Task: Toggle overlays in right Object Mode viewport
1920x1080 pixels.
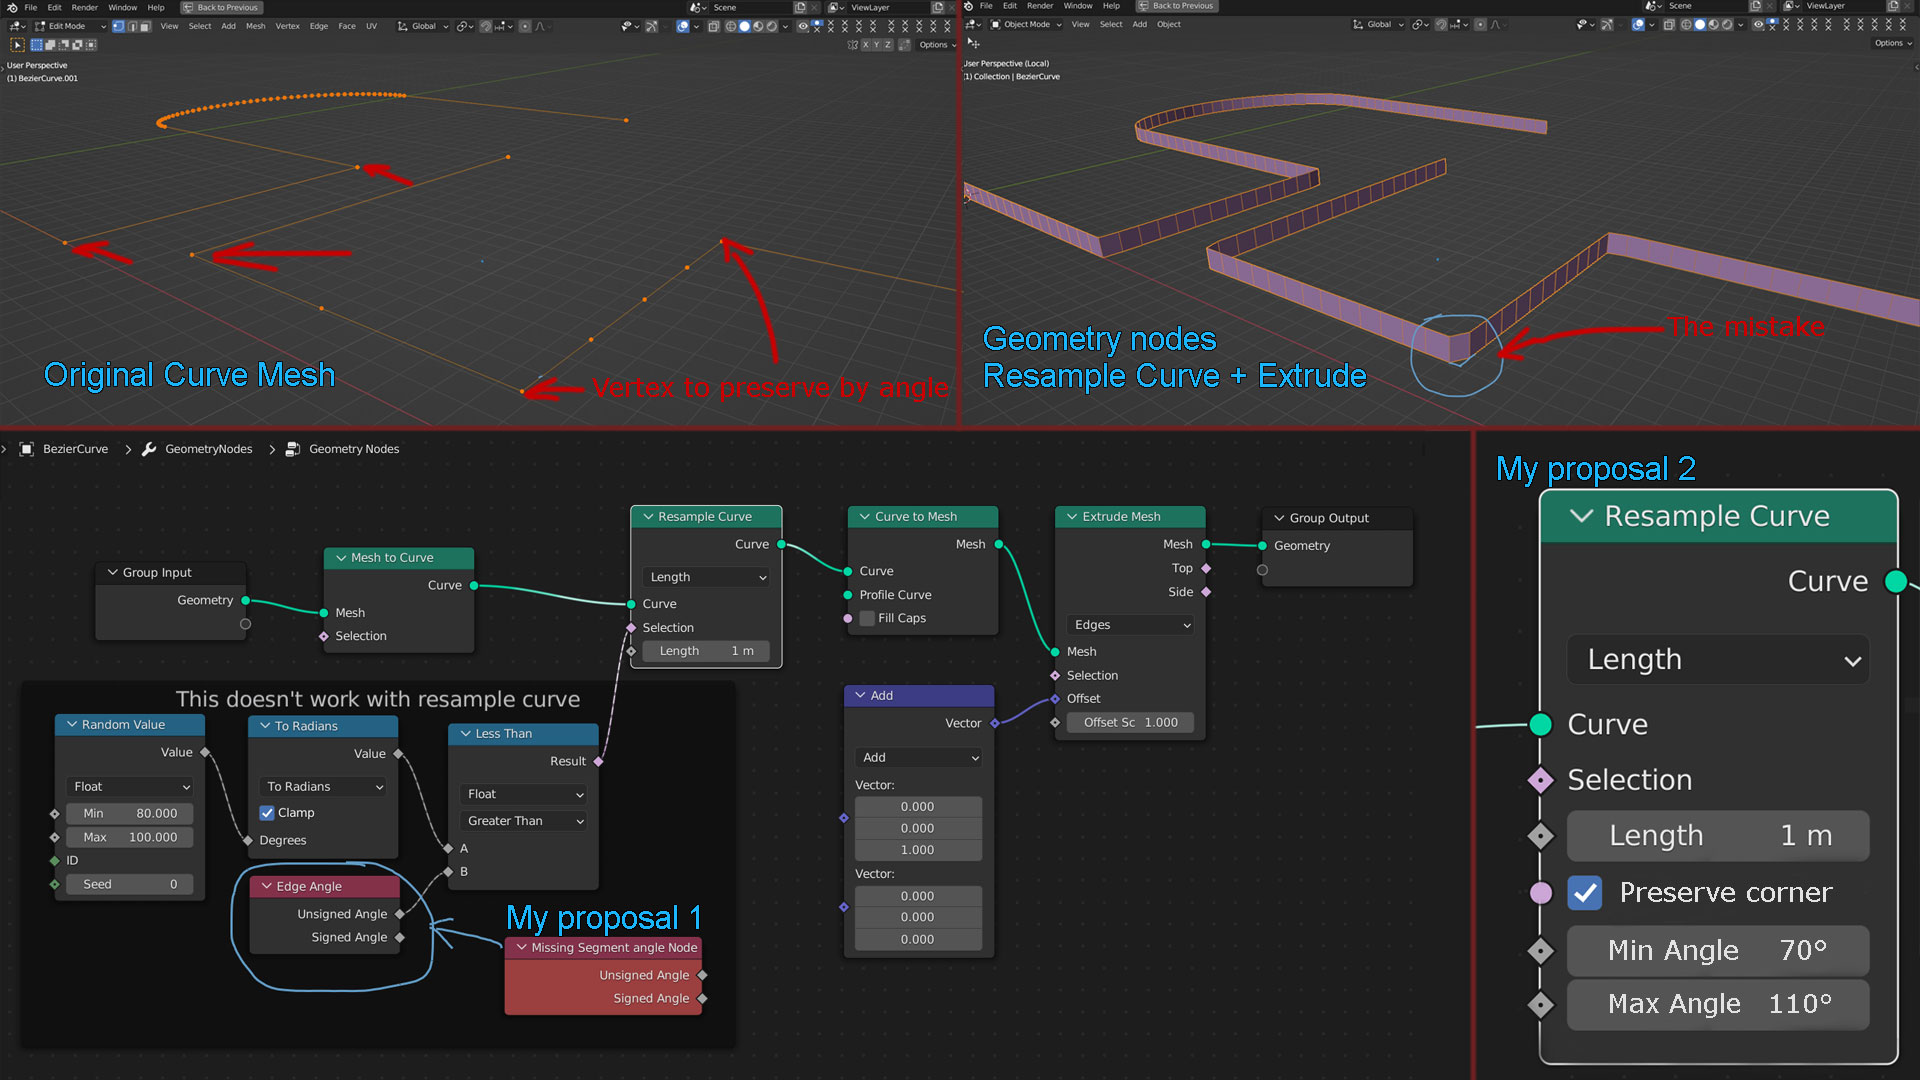Action: tap(1638, 24)
